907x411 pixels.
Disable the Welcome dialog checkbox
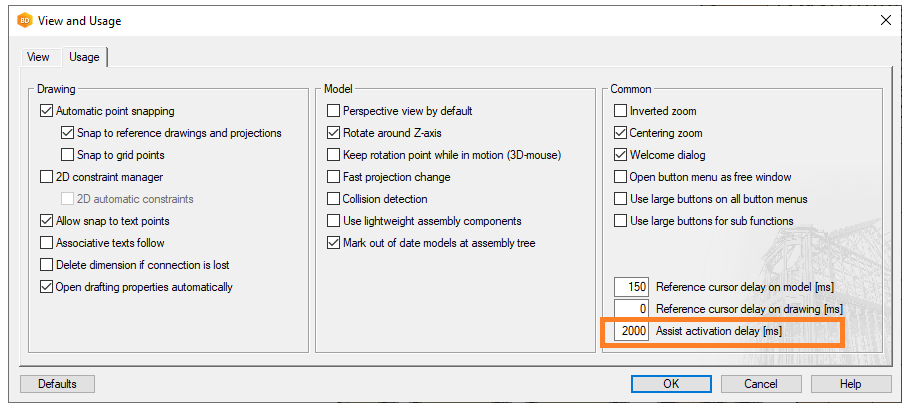coord(621,155)
